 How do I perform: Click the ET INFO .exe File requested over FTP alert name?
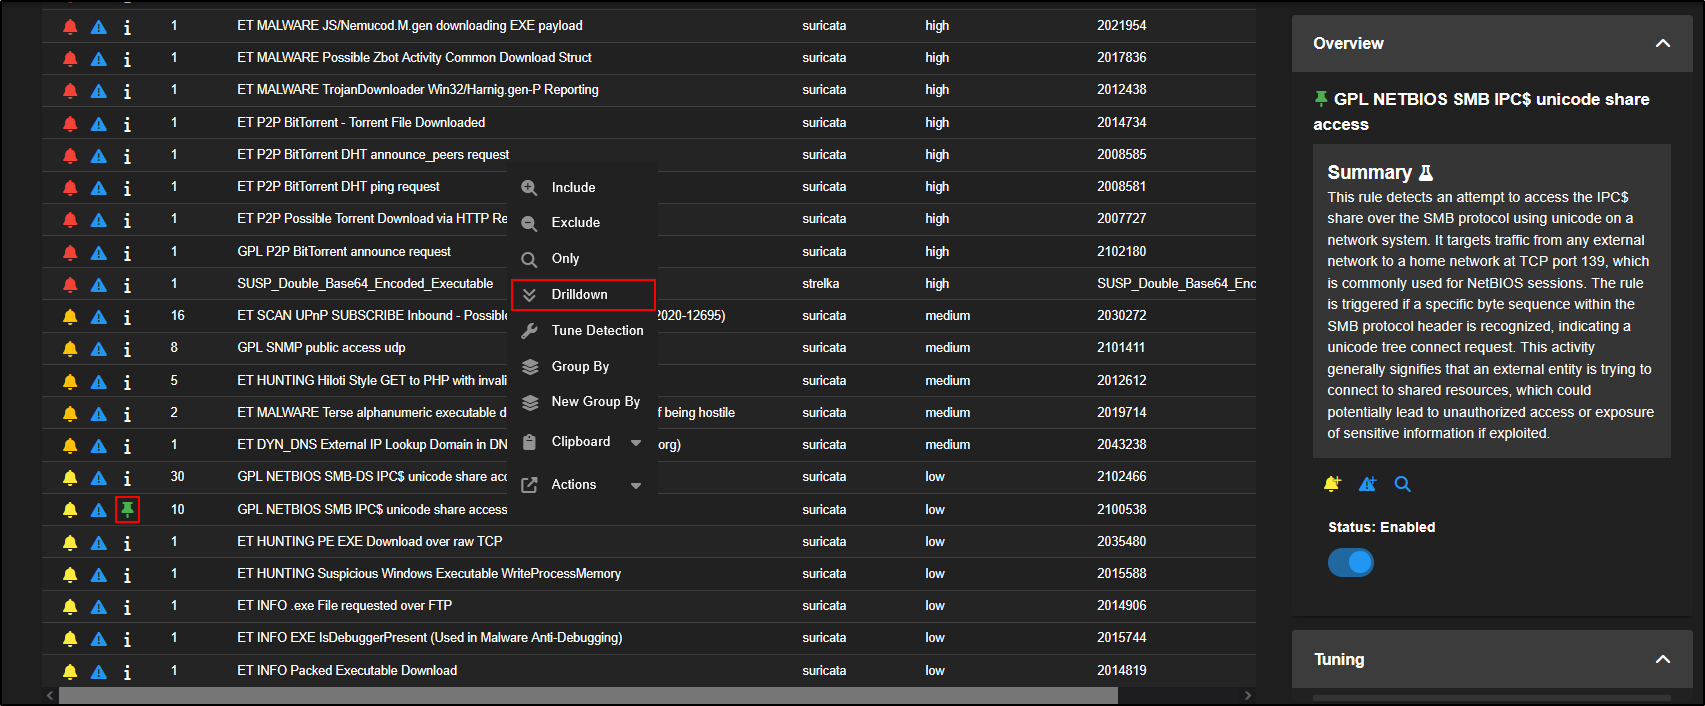(344, 606)
